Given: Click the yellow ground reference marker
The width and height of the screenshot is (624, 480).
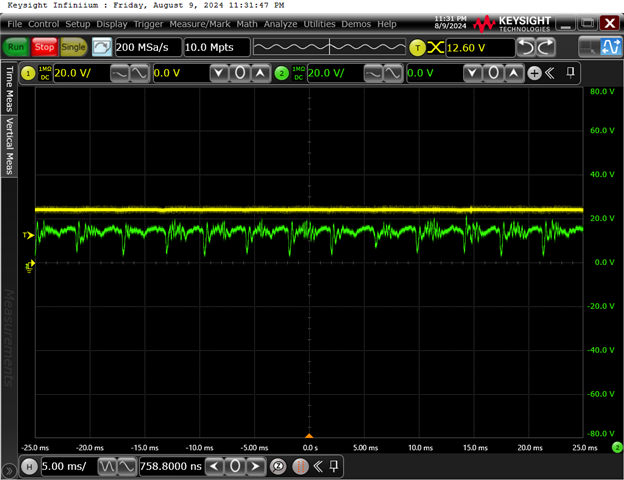Looking at the screenshot, I should pos(30,266).
